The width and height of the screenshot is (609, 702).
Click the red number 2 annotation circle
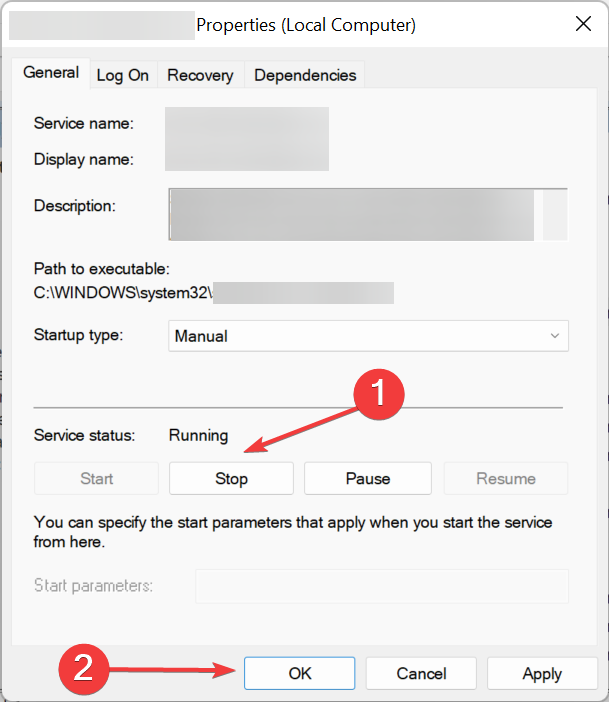point(85,668)
